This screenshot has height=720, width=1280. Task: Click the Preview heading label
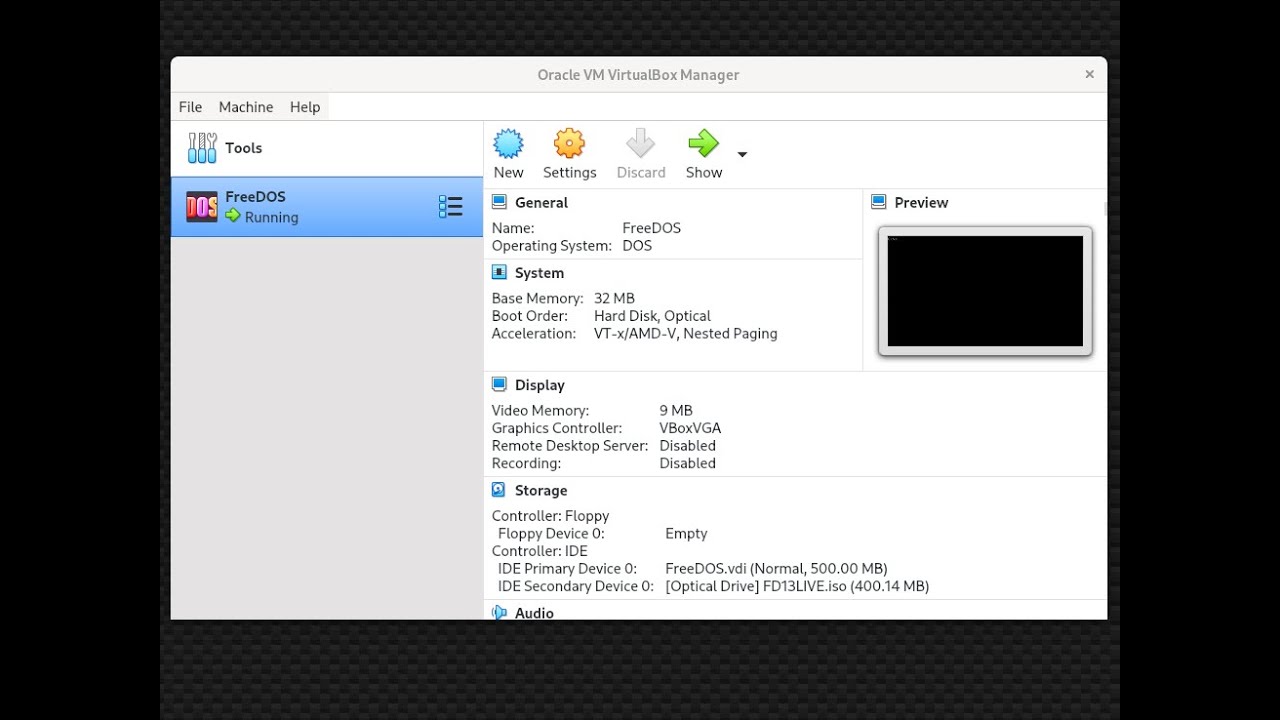[x=921, y=202]
